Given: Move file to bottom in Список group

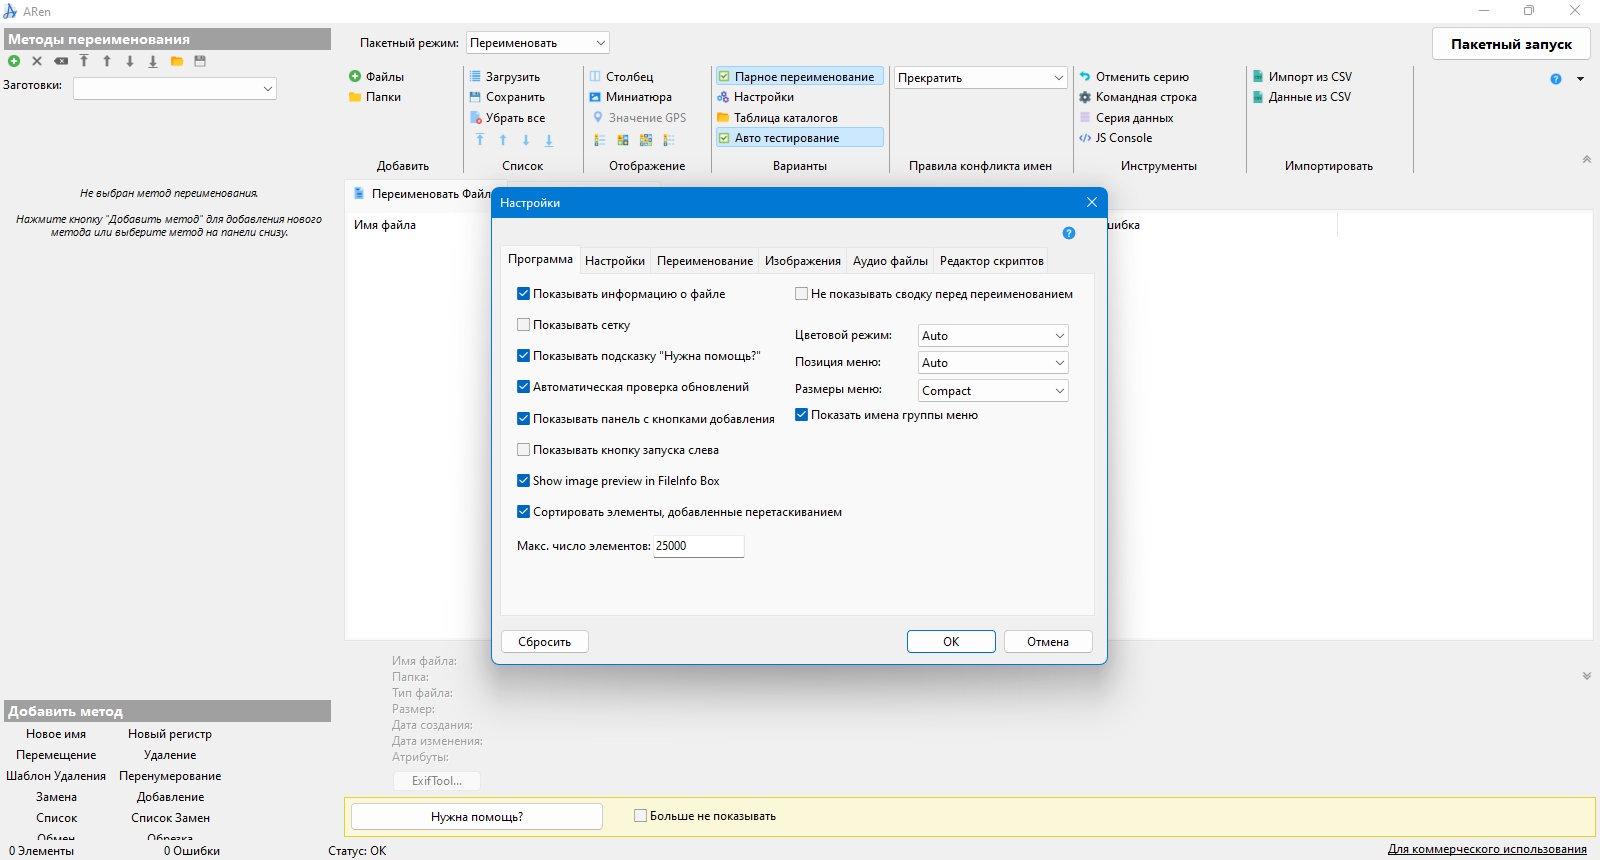Looking at the screenshot, I should pyautogui.click(x=549, y=140).
